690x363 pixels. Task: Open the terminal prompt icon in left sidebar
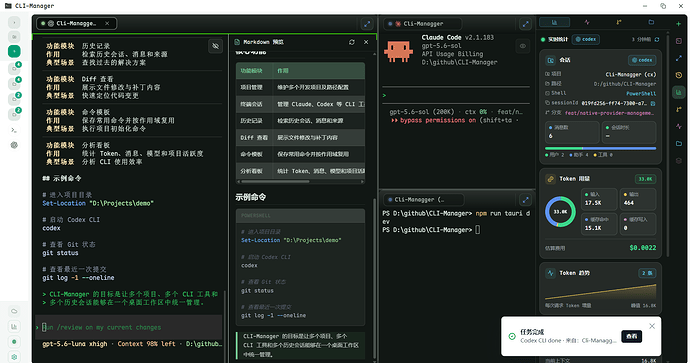(14, 130)
